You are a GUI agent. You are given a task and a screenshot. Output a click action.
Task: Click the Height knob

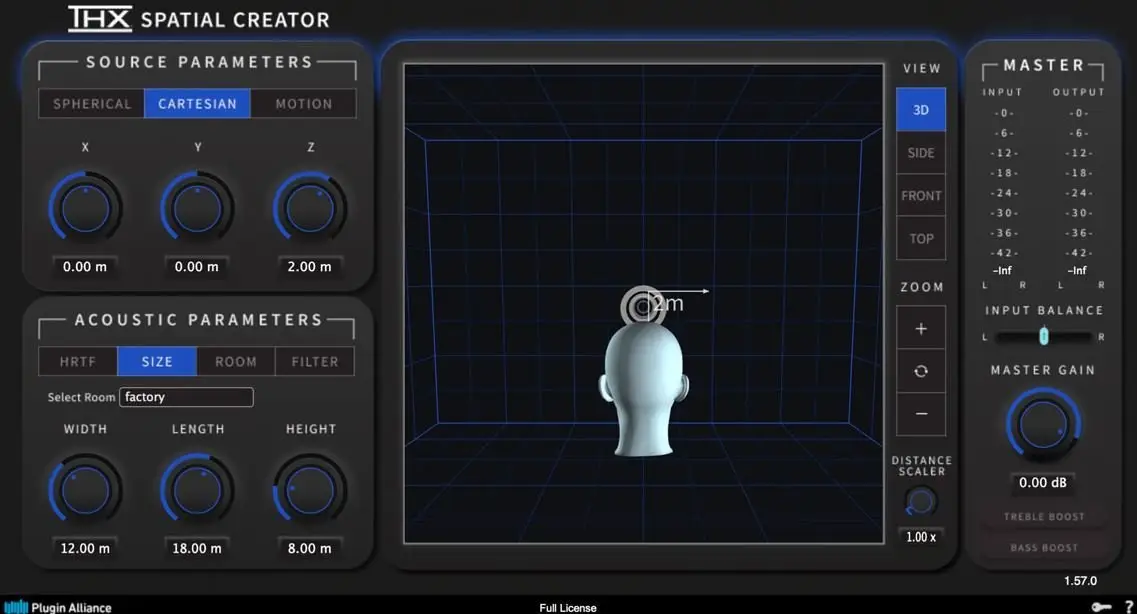[310, 490]
